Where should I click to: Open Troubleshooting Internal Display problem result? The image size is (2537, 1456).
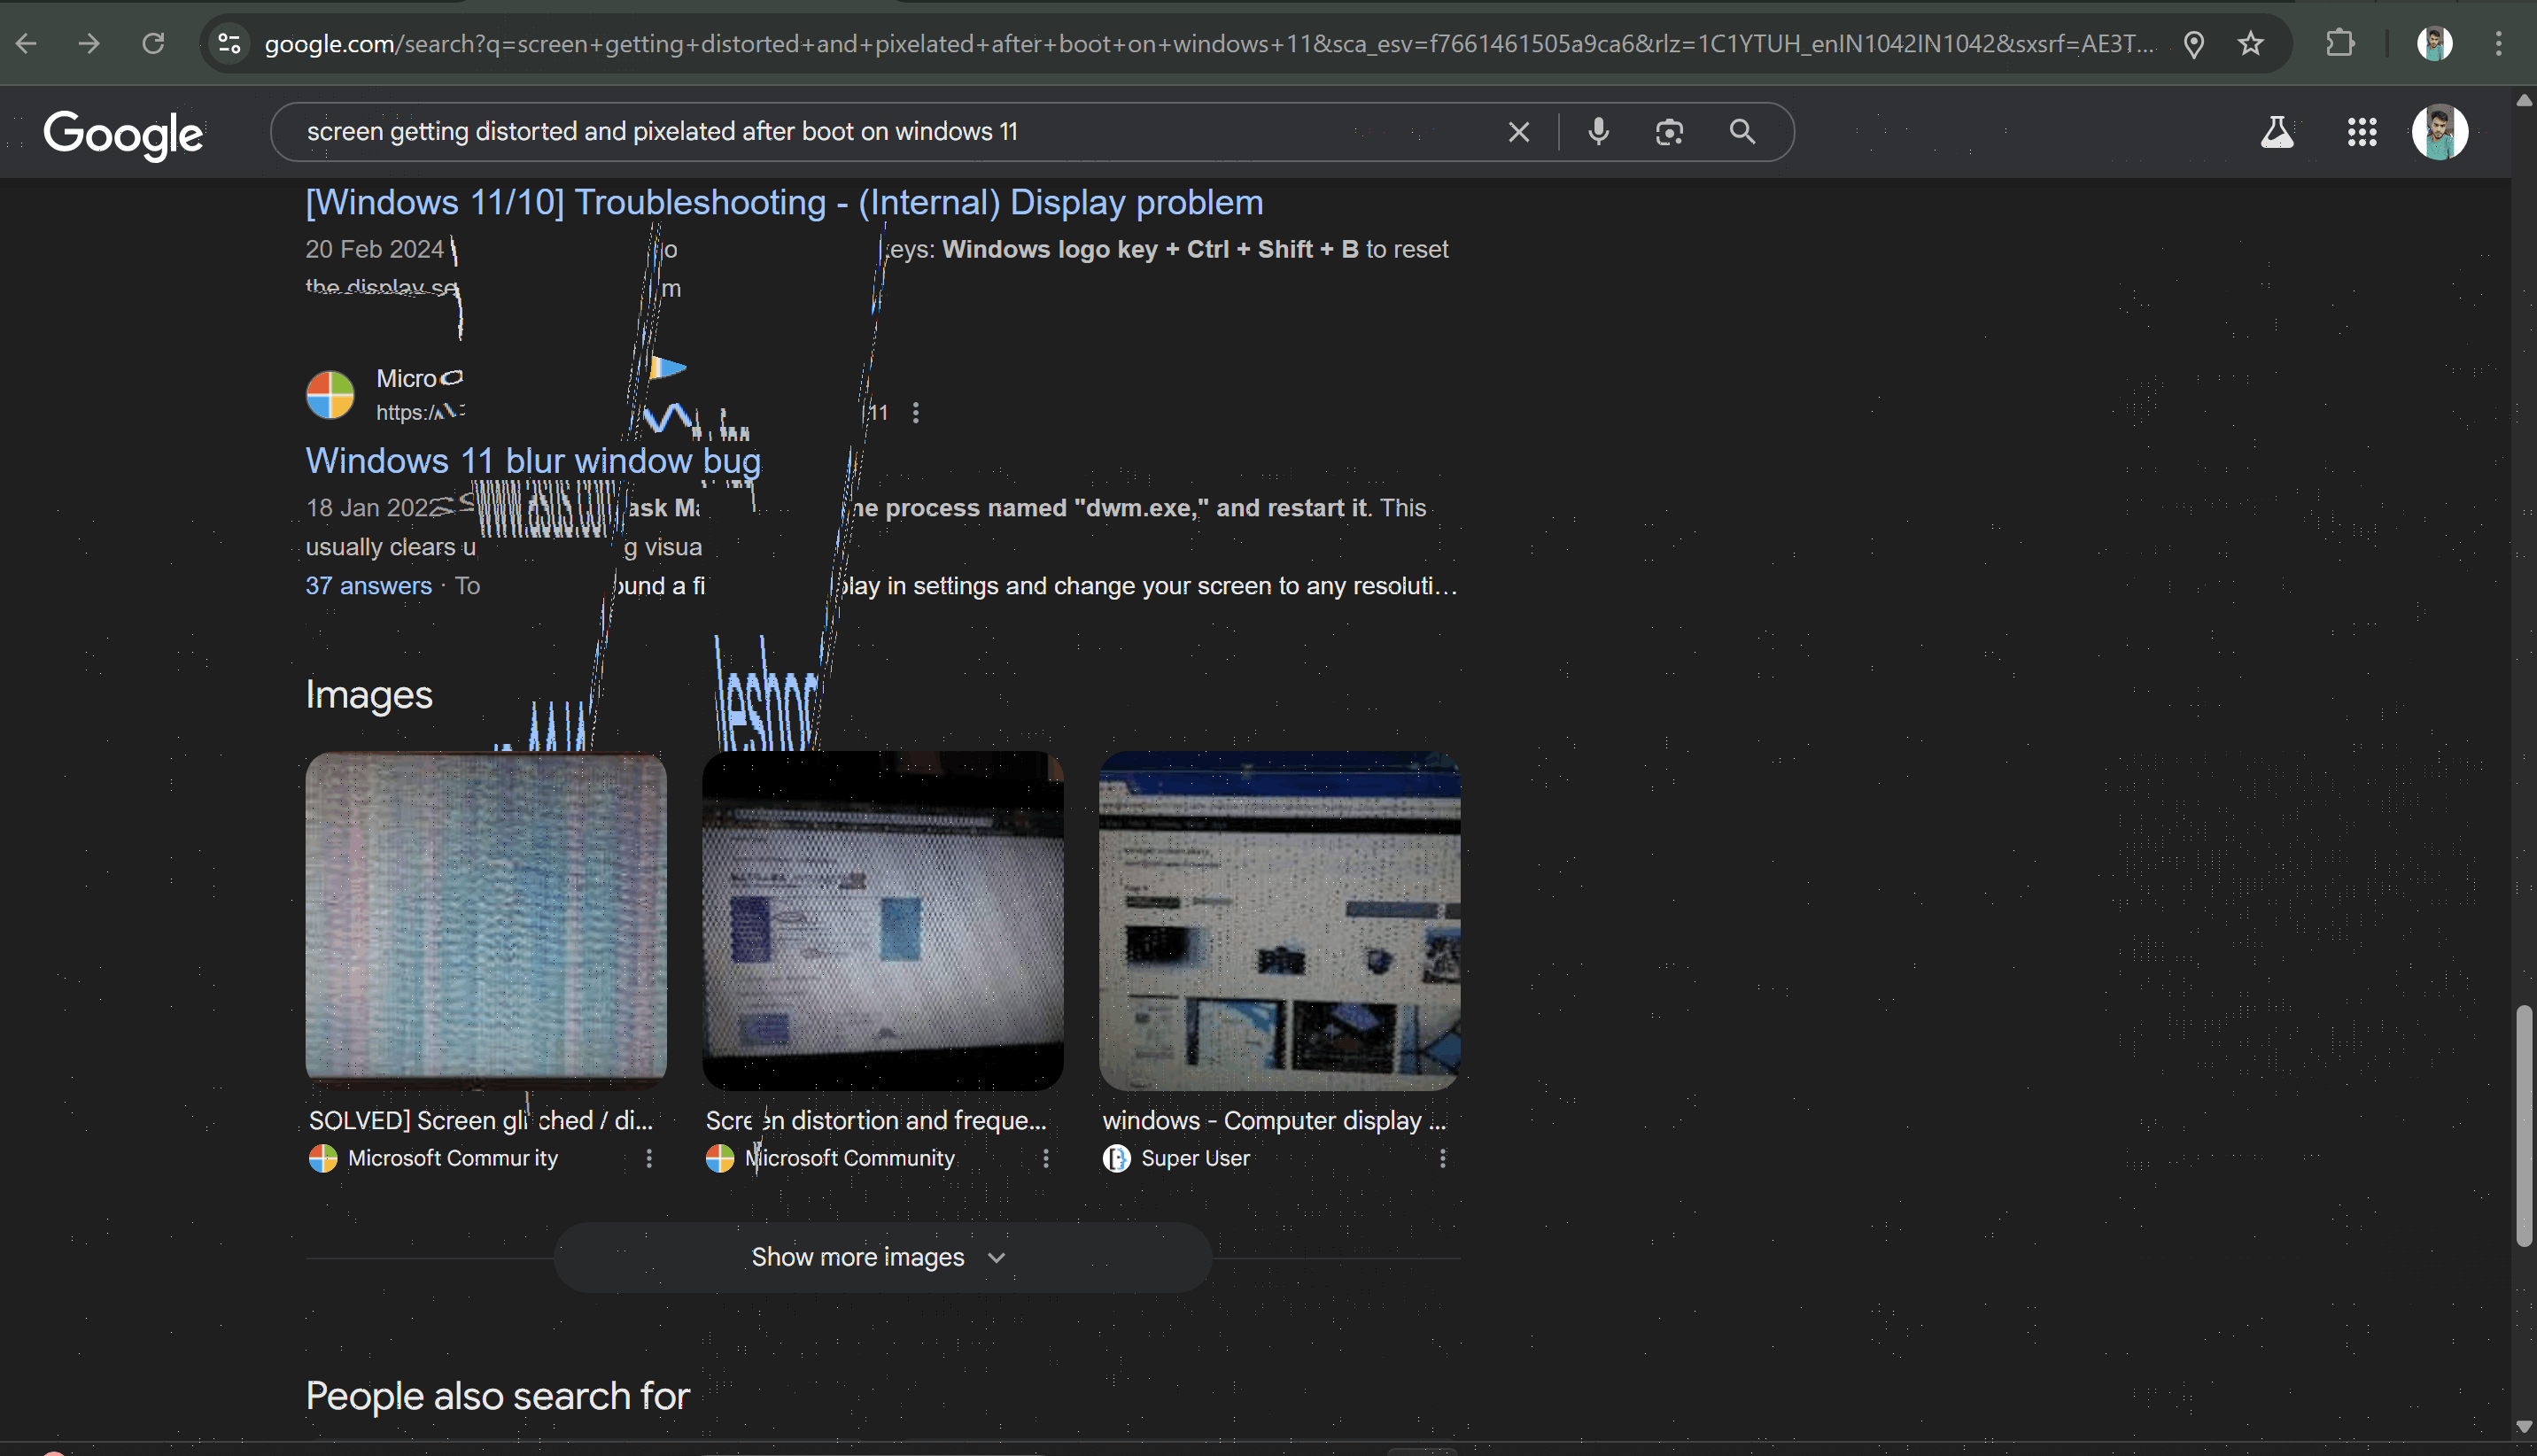[784, 203]
